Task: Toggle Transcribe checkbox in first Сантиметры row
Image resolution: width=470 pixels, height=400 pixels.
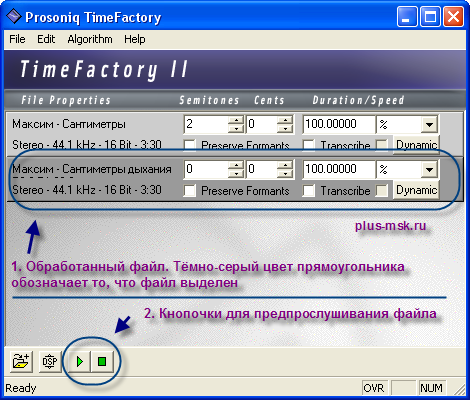Action: coord(309,146)
